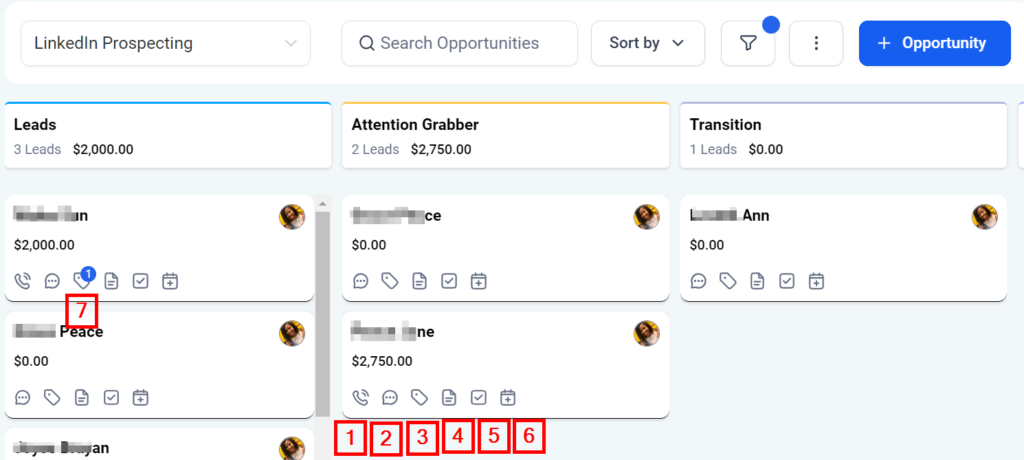Image resolution: width=1024 pixels, height=460 pixels.
Task: Open notes icon on Leads column Peace card
Action: 82,398
